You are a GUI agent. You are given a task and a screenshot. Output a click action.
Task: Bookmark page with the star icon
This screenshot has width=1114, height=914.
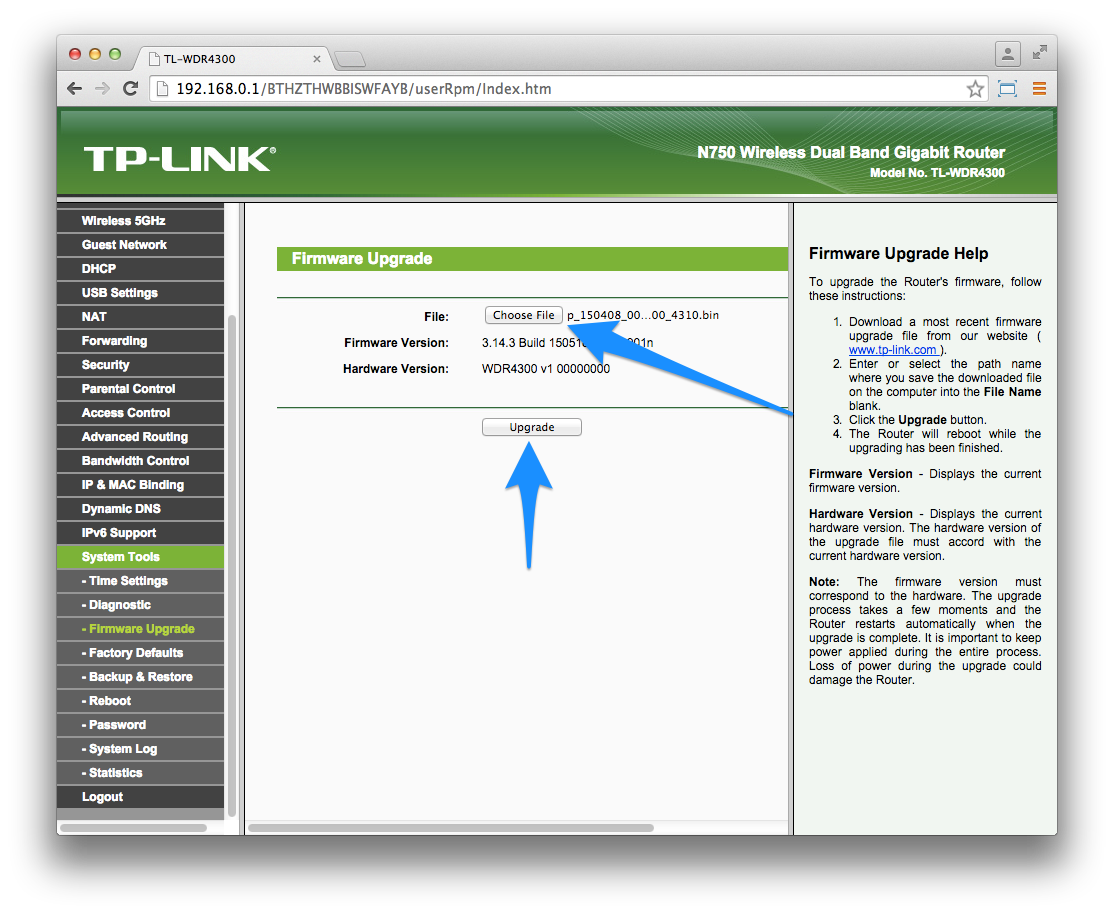tap(975, 89)
